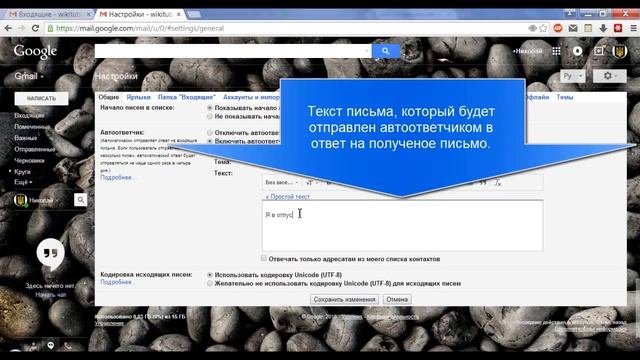Click the +Николай profile link
640x360 pixels.
point(527,51)
